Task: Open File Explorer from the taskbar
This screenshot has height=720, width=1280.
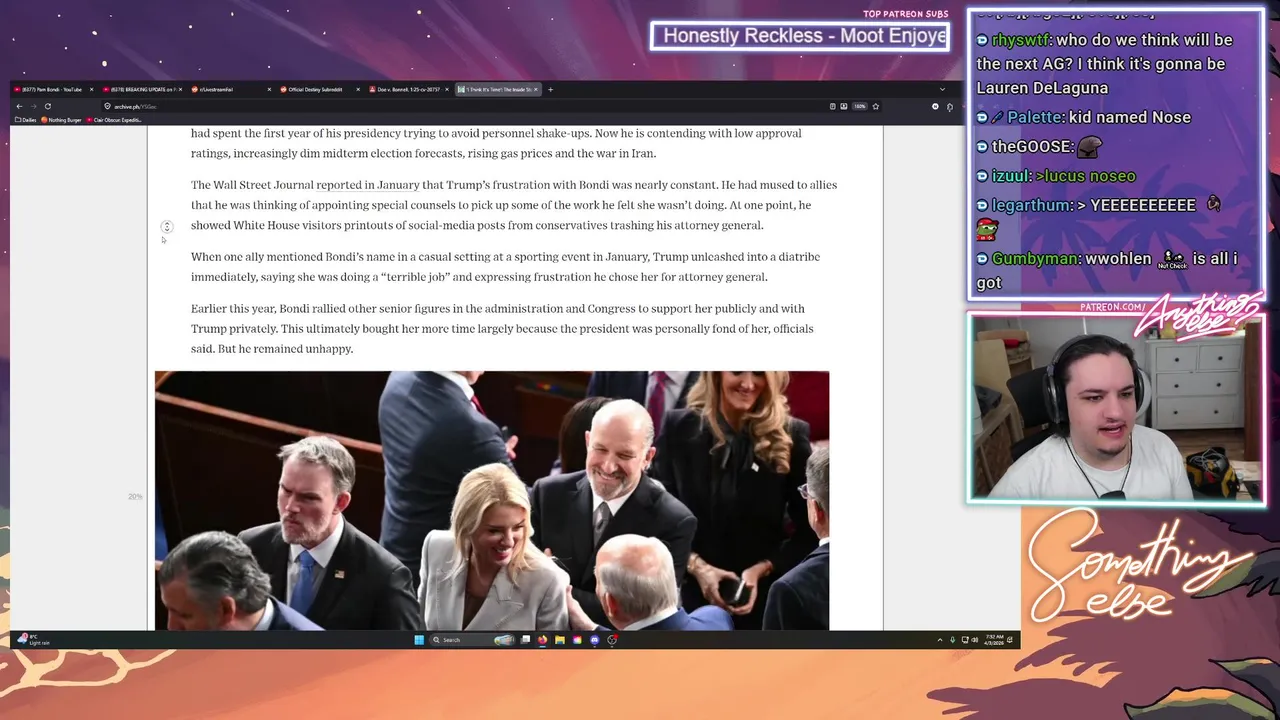Action: (559, 640)
